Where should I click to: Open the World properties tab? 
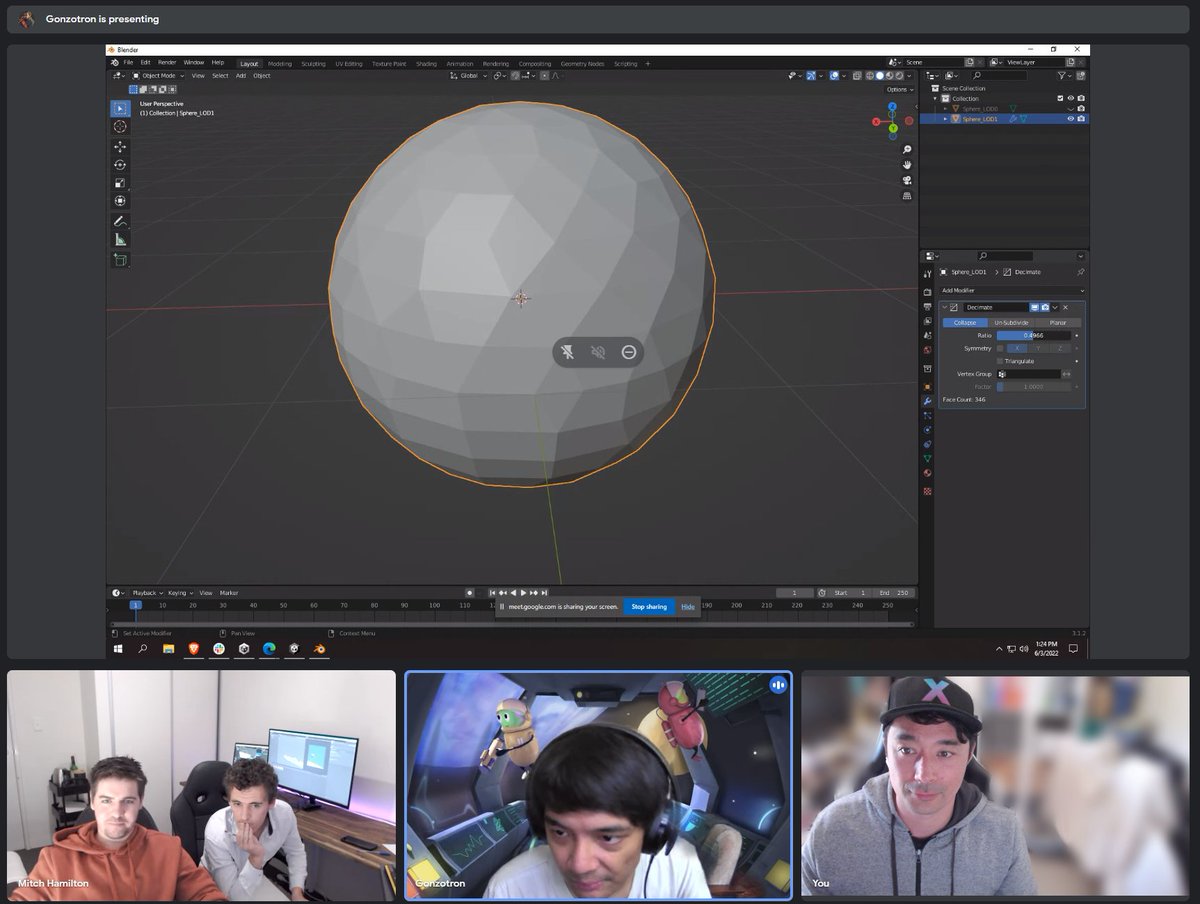click(927, 350)
